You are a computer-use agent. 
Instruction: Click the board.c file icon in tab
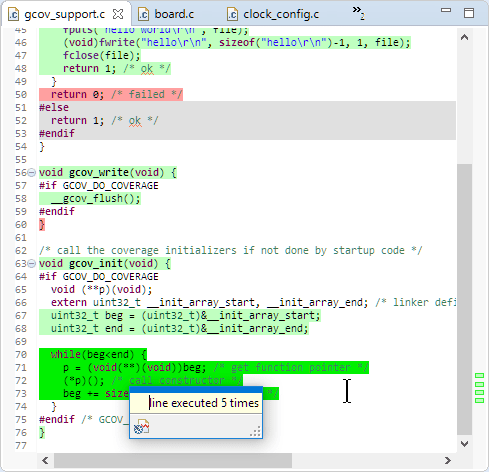[x=143, y=15]
